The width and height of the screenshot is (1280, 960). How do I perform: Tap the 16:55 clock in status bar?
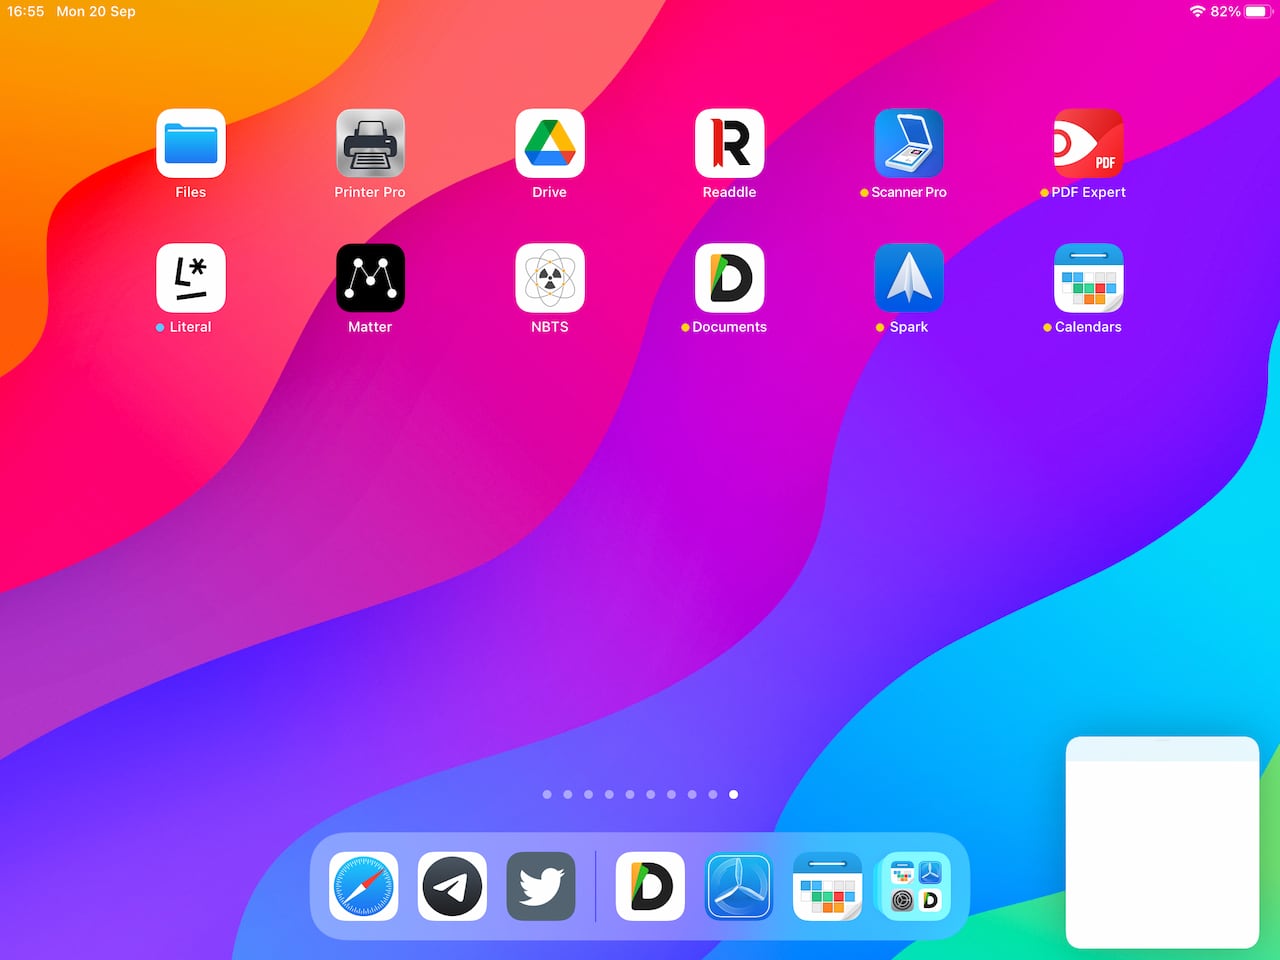coord(26,11)
